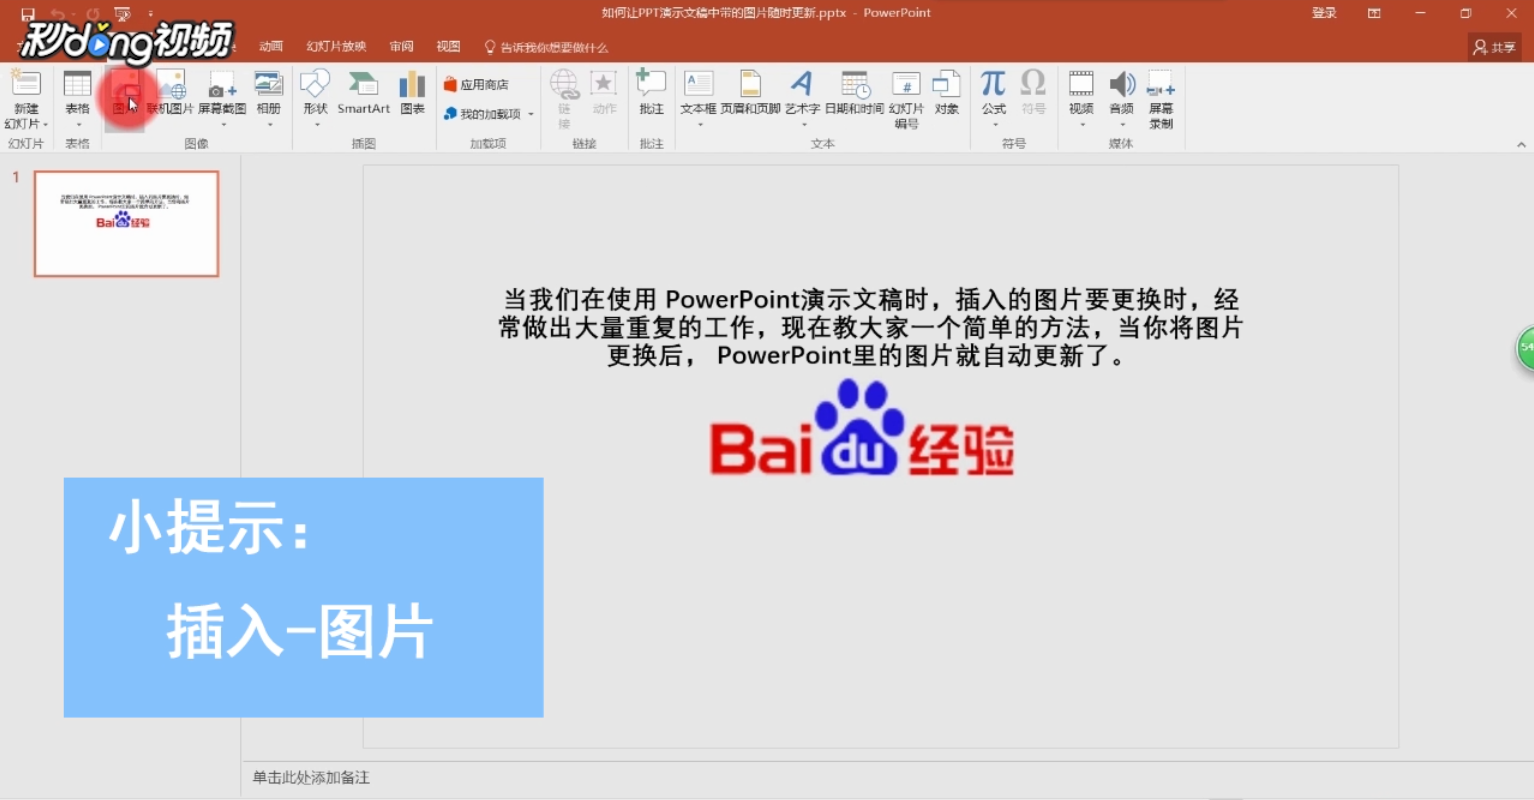This screenshot has height=800, width=1534.
Task: Expand the Photo Album dropdown arrow
Action: 269,124
